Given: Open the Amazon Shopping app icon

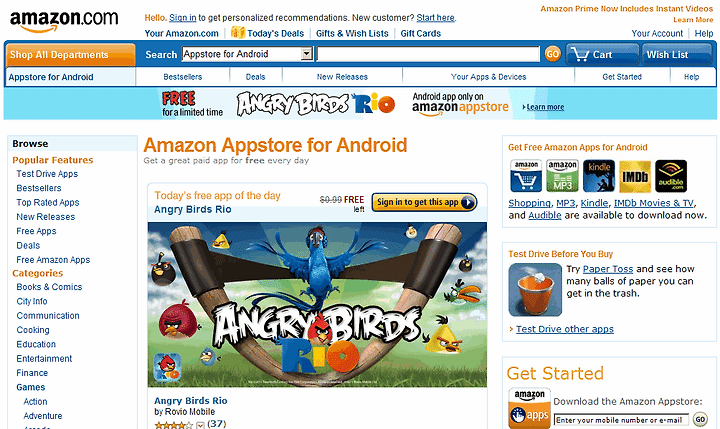Looking at the screenshot, I should point(526,176).
